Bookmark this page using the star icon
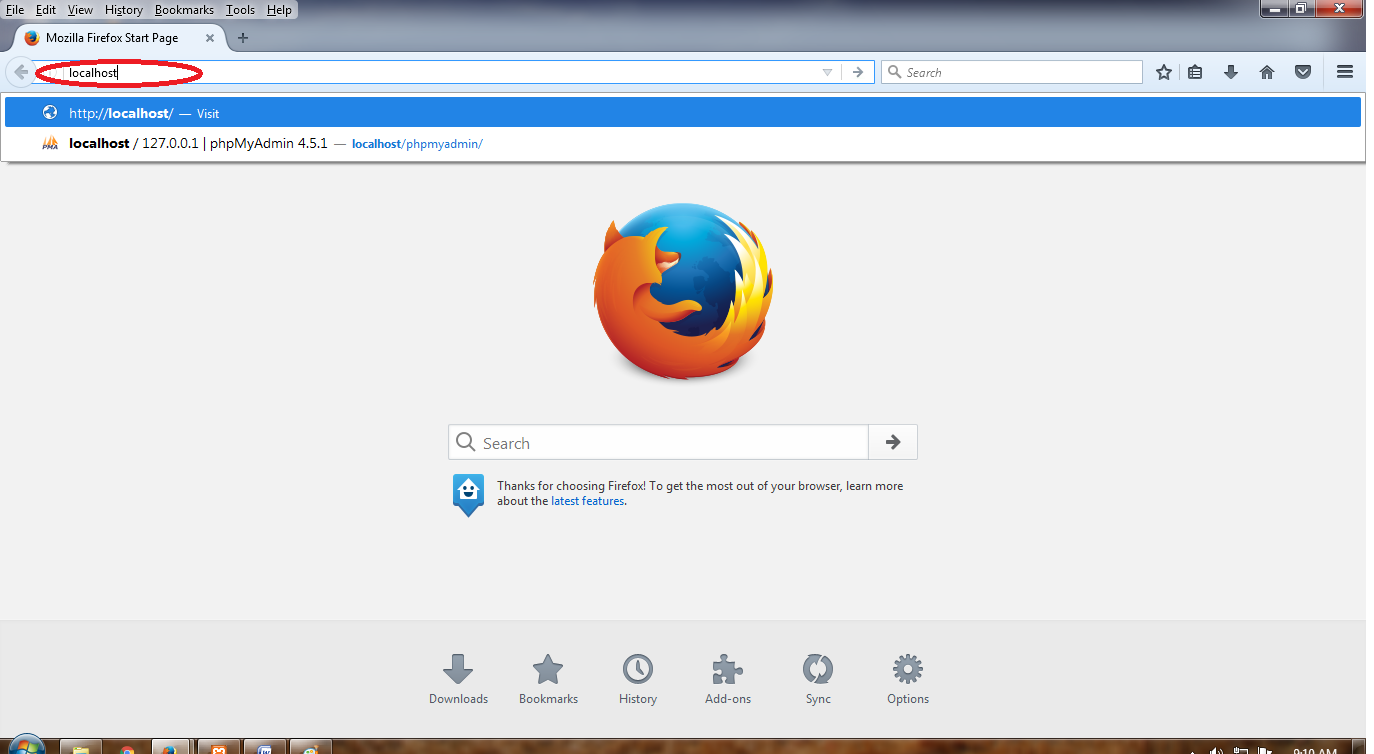 (1163, 71)
